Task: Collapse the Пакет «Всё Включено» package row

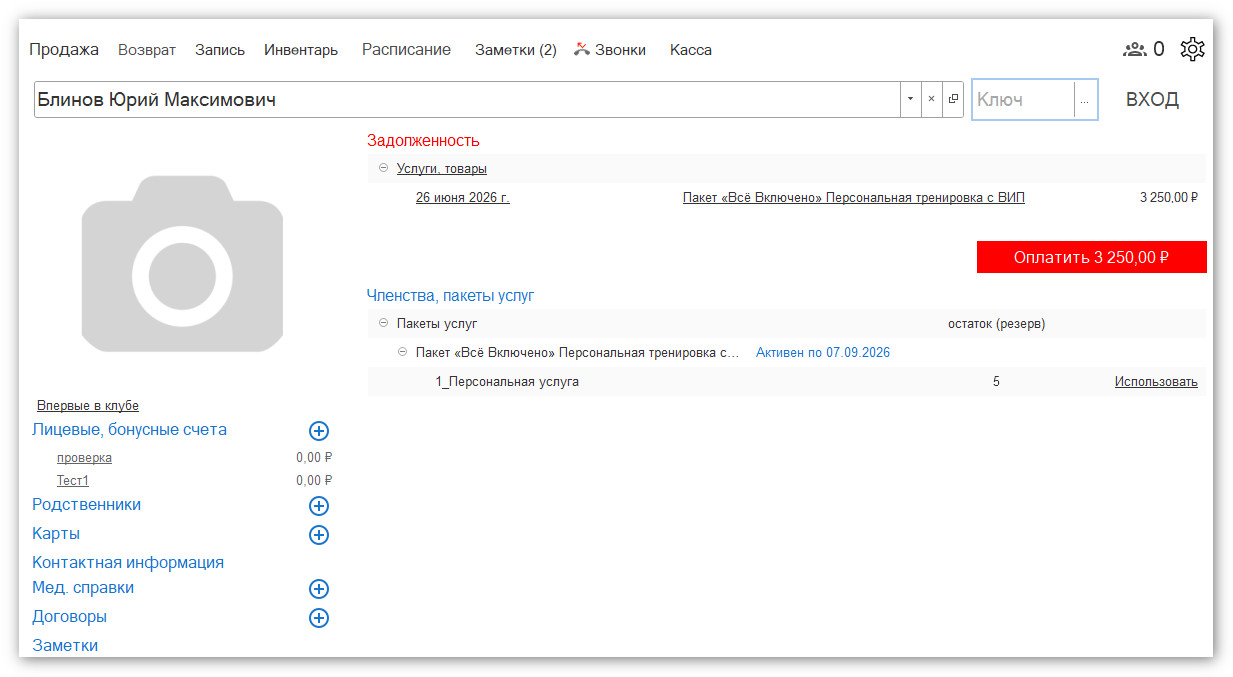Action: coord(402,352)
